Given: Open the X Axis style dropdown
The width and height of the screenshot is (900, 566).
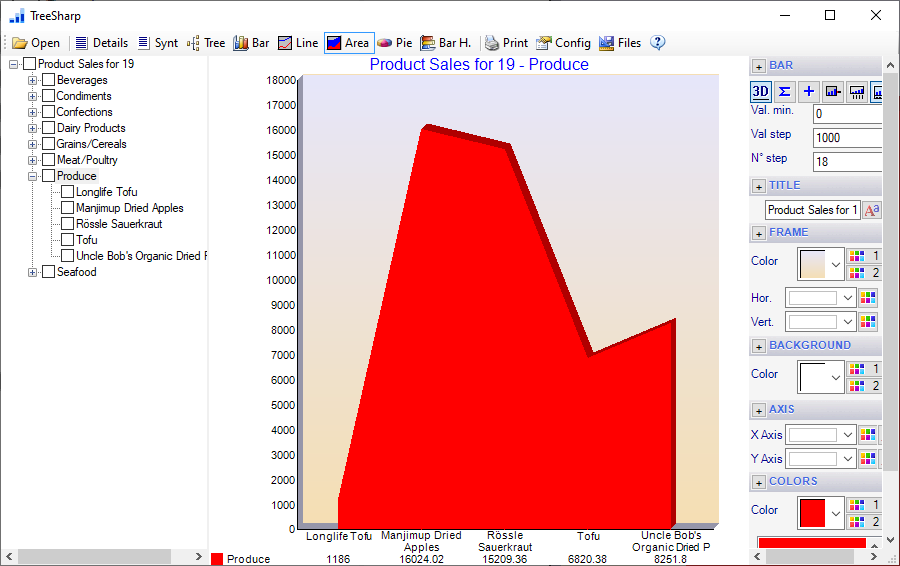Looking at the screenshot, I should point(820,435).
